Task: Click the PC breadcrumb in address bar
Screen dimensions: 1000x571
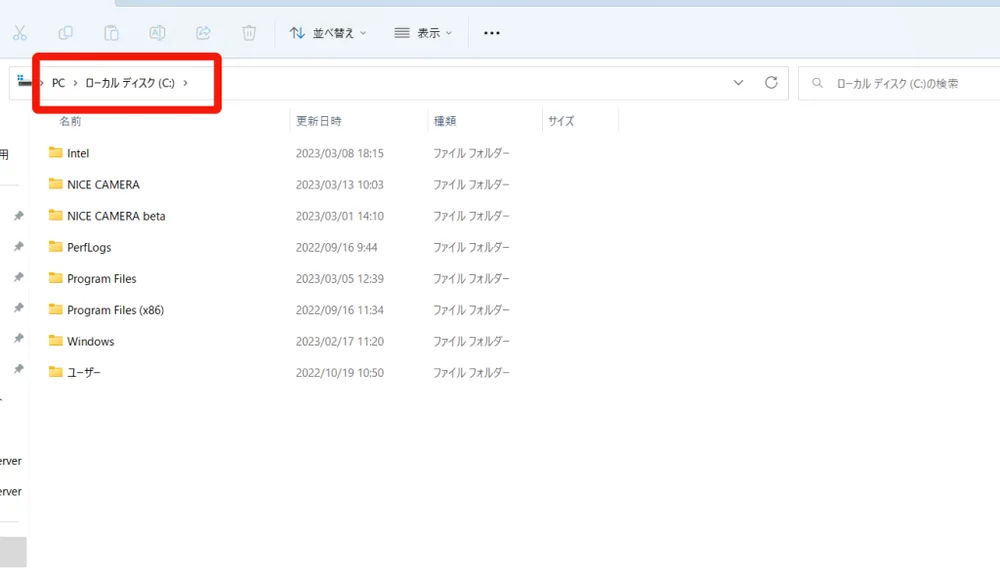Action: click(x=58, y=83)
